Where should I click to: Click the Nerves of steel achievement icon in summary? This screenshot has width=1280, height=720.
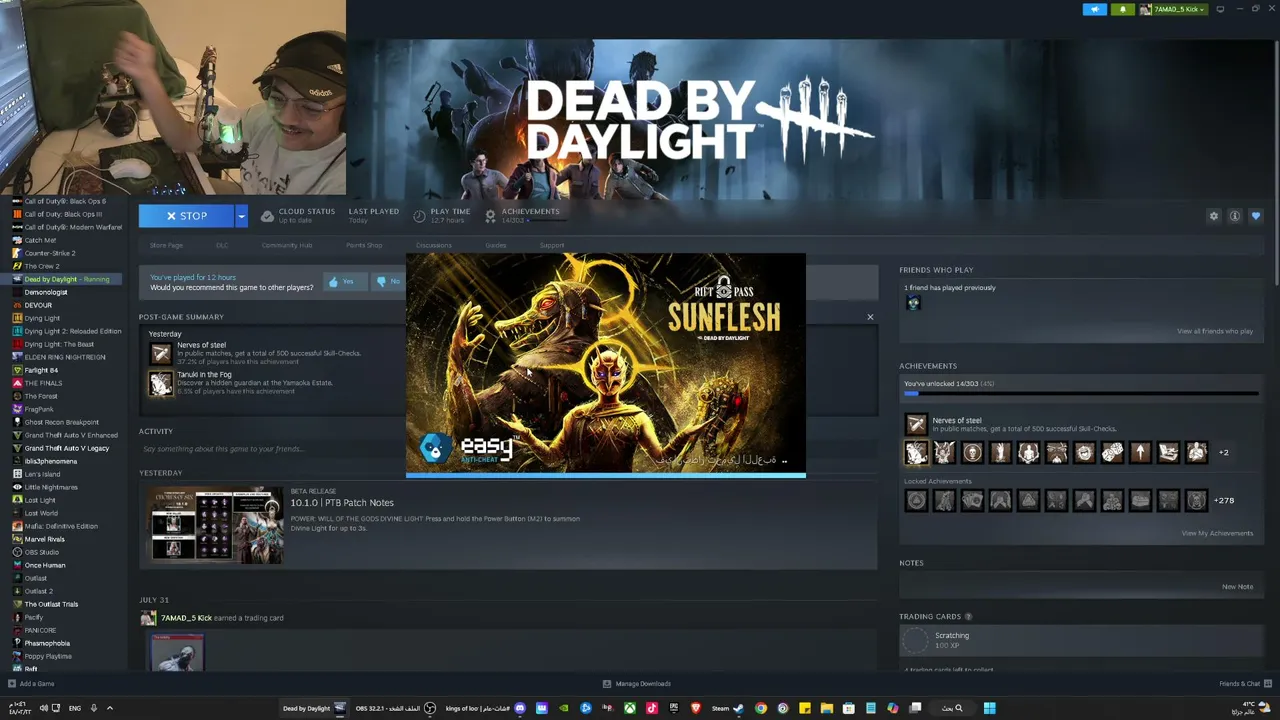tap(161, 353)
